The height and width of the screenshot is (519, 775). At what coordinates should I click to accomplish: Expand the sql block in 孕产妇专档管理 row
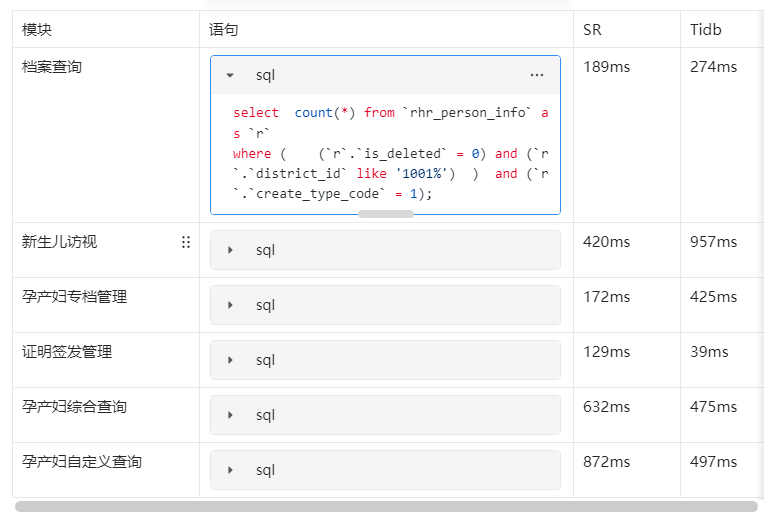click(230, 305)
